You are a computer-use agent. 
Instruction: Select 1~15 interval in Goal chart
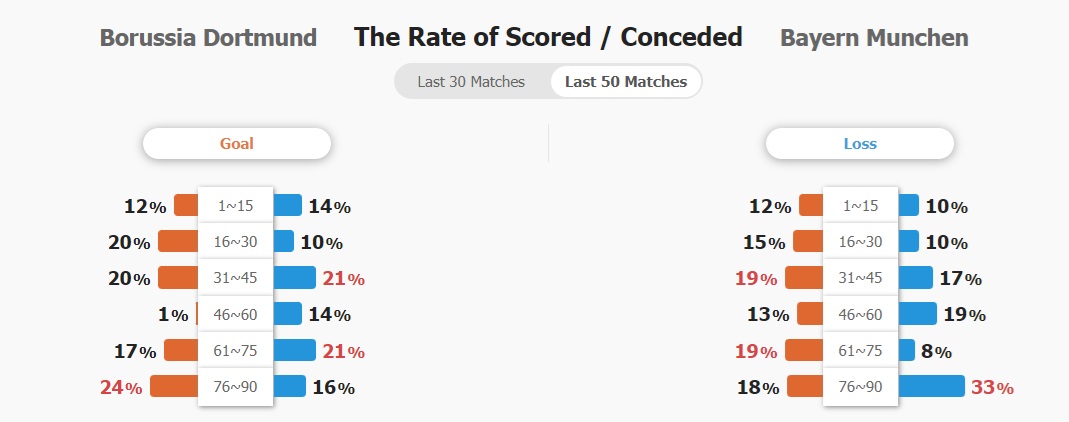(x=236, y=205)
